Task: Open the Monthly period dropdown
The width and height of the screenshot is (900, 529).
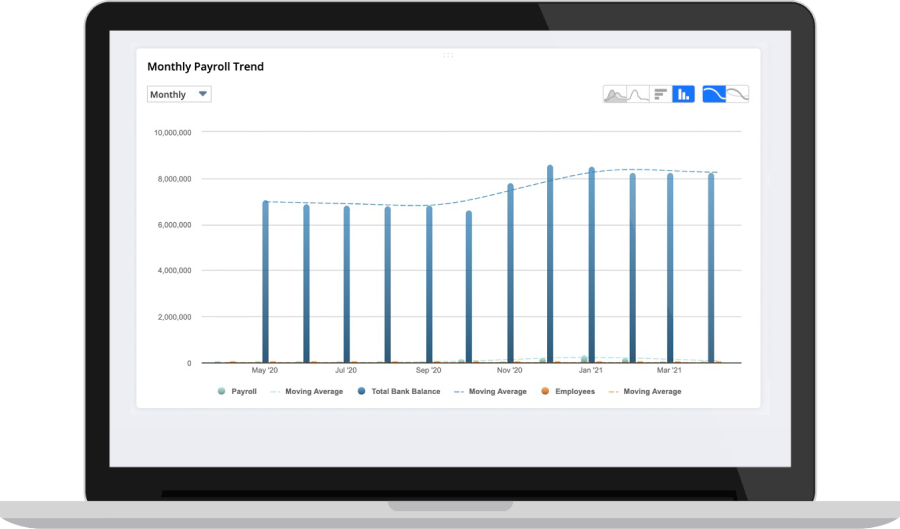Action: [x=179, y=94]
